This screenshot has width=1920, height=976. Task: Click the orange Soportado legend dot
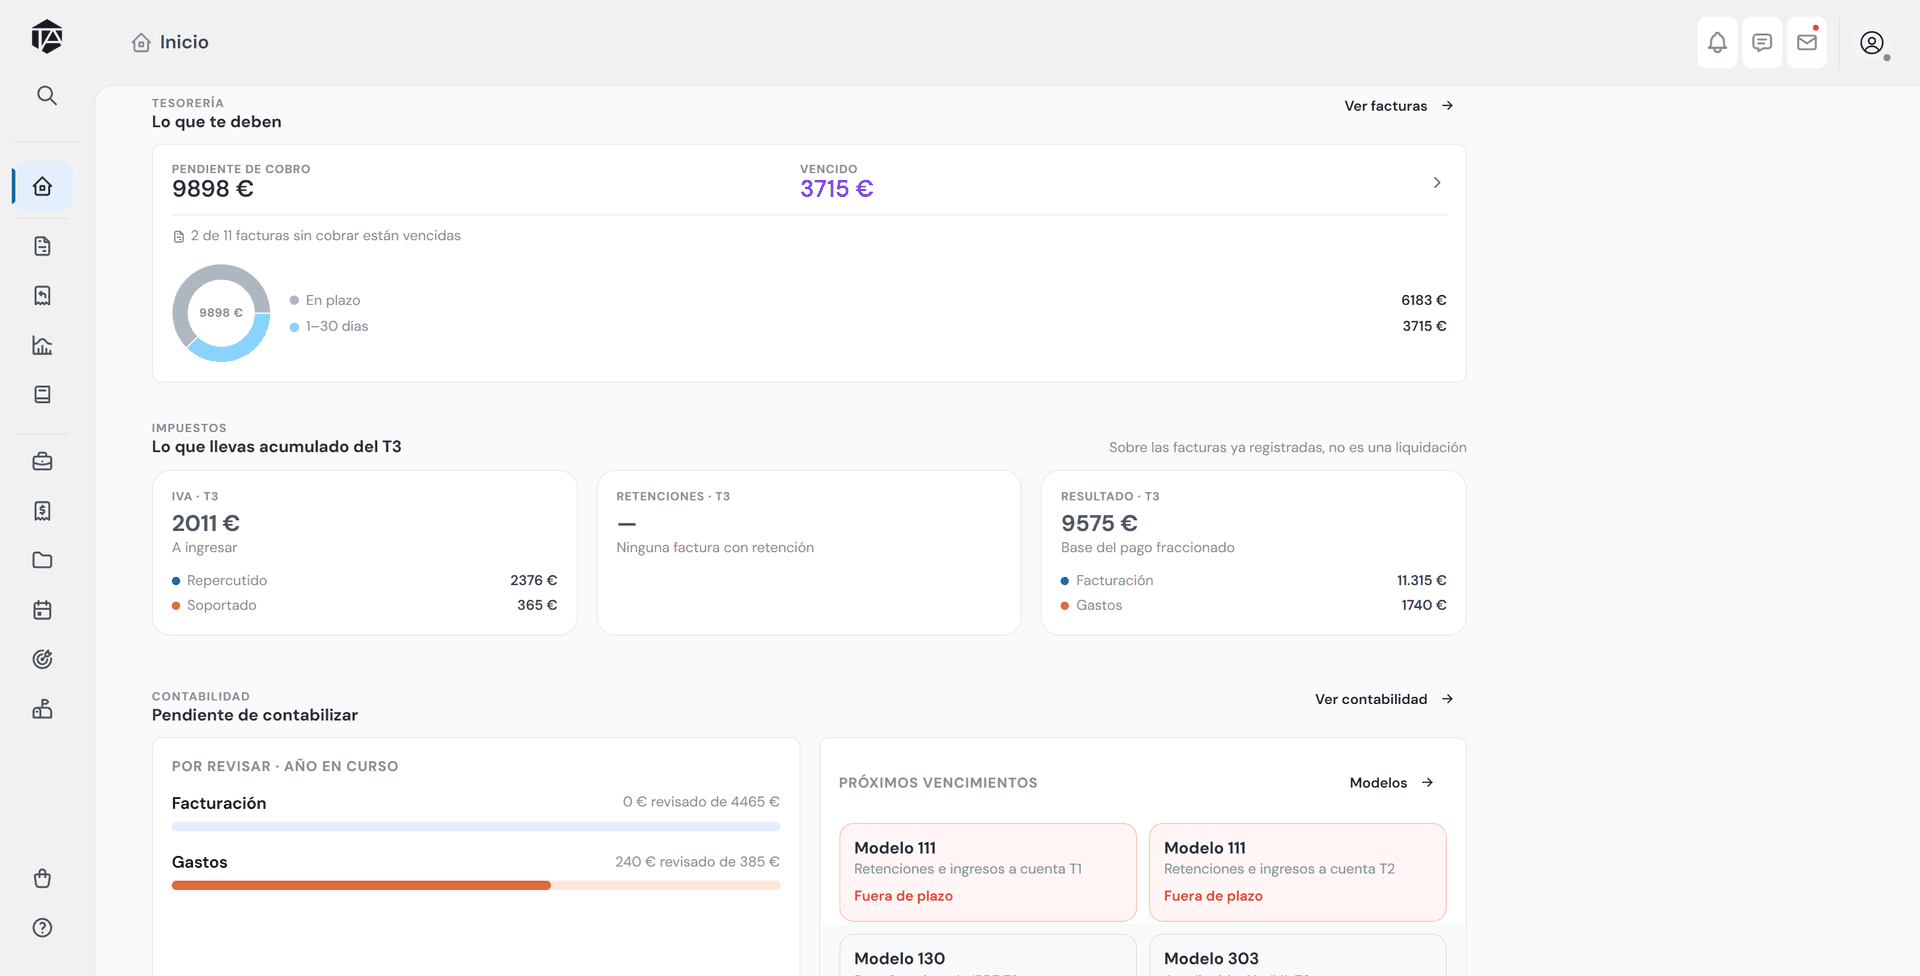(176, 606)
